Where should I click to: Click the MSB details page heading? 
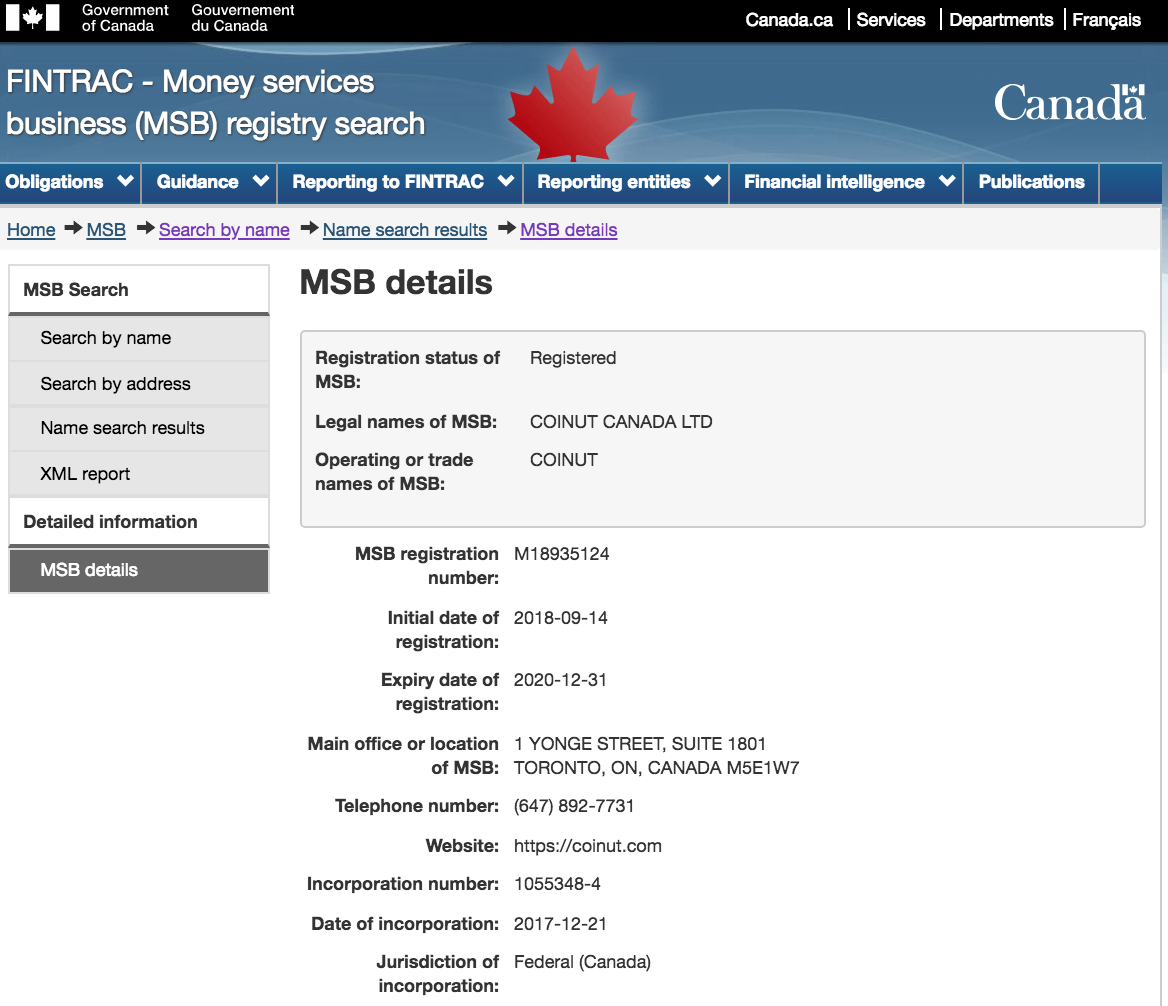coord(396,283)
